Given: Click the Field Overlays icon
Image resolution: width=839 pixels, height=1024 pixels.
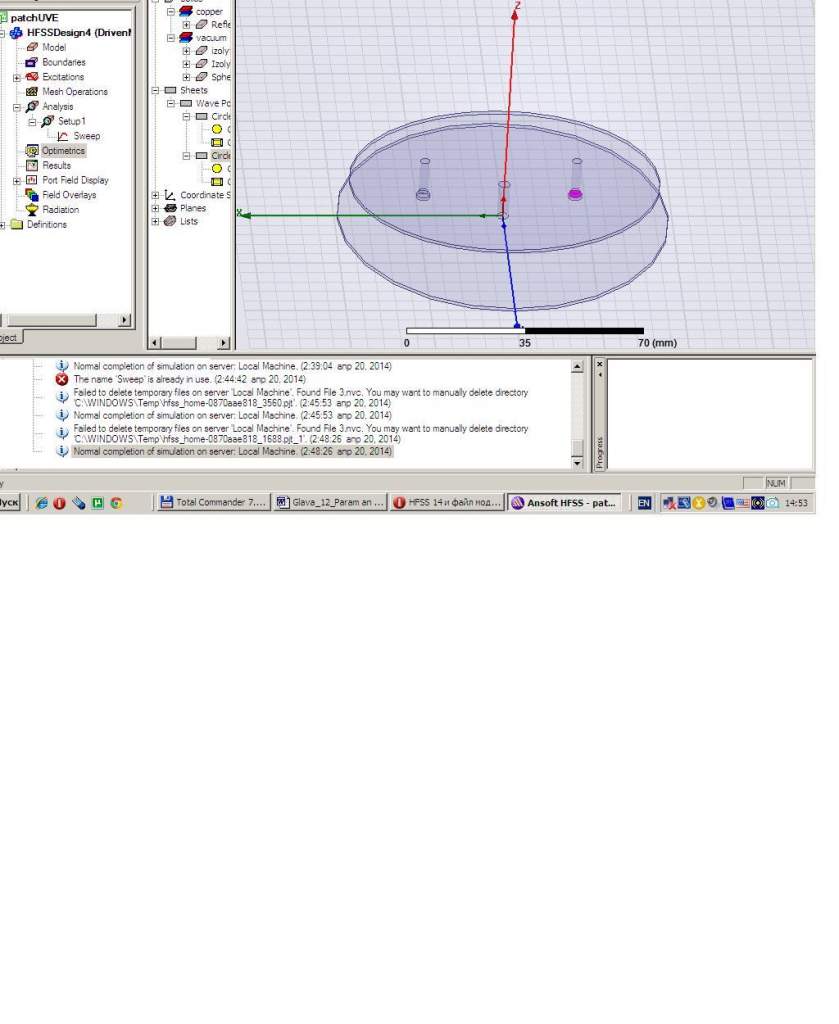Looking at the screenshot, I should pyautogui.click(x=31, y=195).
